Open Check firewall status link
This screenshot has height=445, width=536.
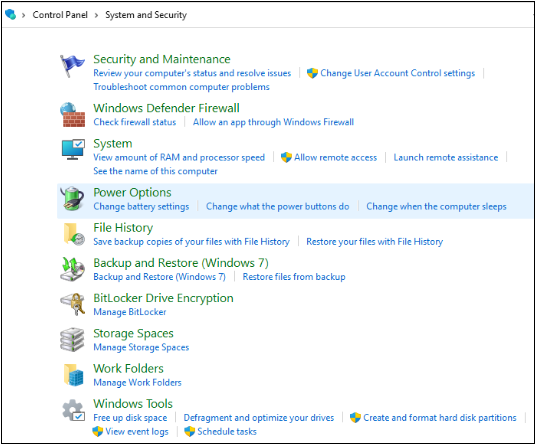pyautogui.click(x=135, y=122)
